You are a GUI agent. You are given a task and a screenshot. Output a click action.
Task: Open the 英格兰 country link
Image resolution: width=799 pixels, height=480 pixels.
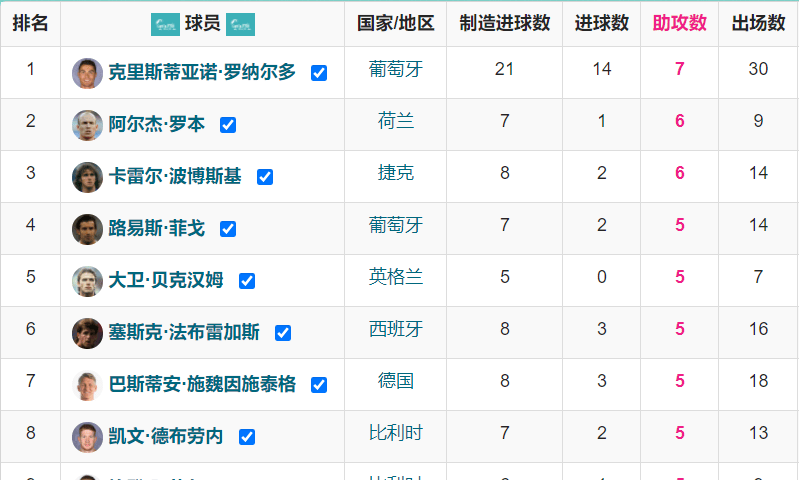click(x=396, y=277)
